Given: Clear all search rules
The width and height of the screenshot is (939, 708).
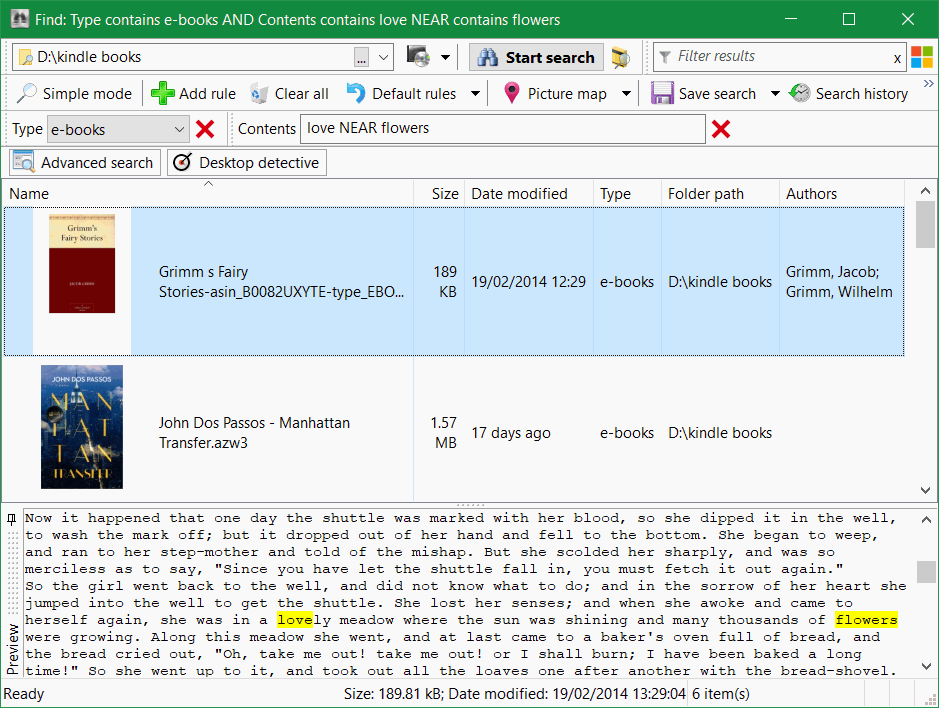Looking at the screenshot, I should [x=289, y=94].
